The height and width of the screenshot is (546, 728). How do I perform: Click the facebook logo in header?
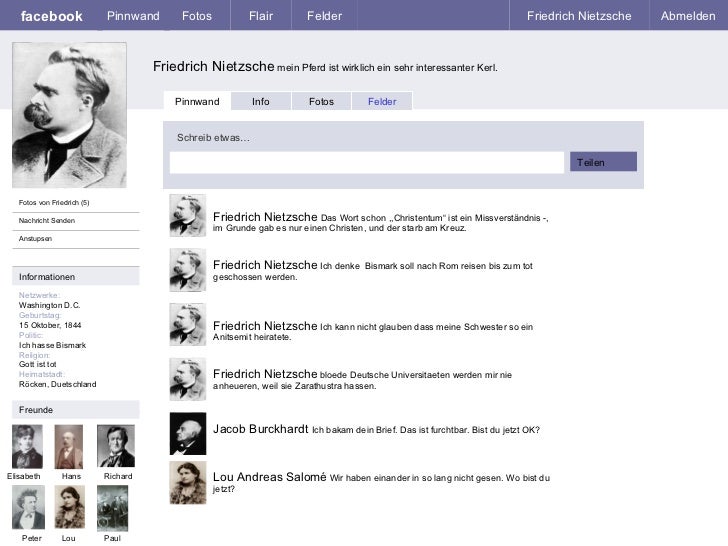(x=52, y=16)
